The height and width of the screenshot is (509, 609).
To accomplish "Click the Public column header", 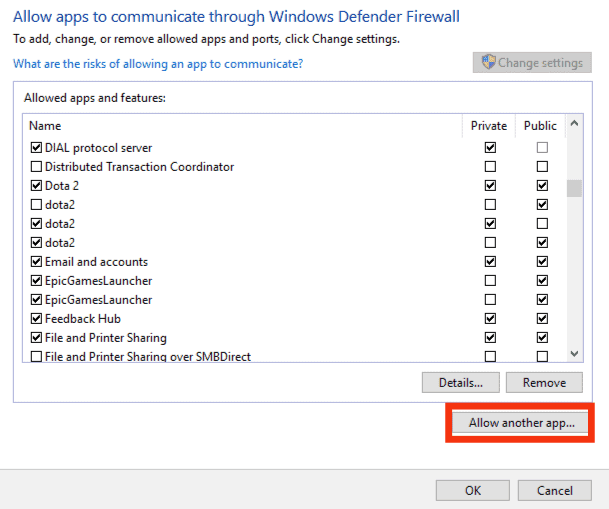I will (x=540, y=126).
